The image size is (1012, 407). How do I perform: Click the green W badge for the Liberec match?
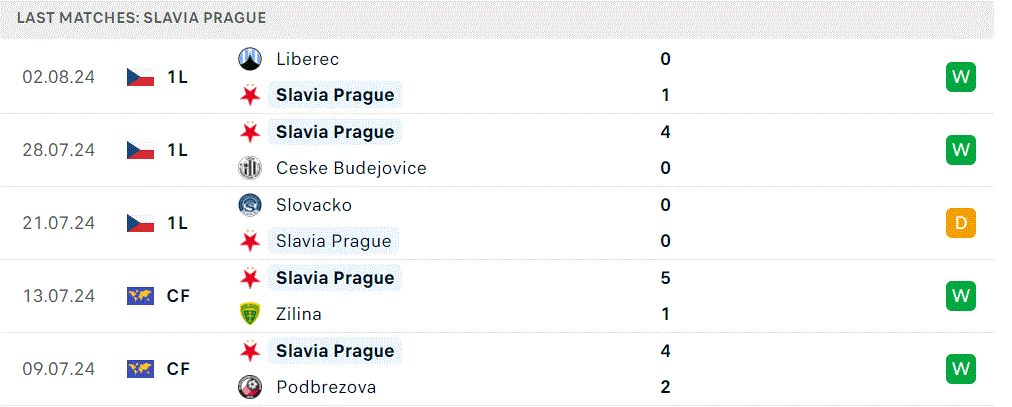coord(961,77)
